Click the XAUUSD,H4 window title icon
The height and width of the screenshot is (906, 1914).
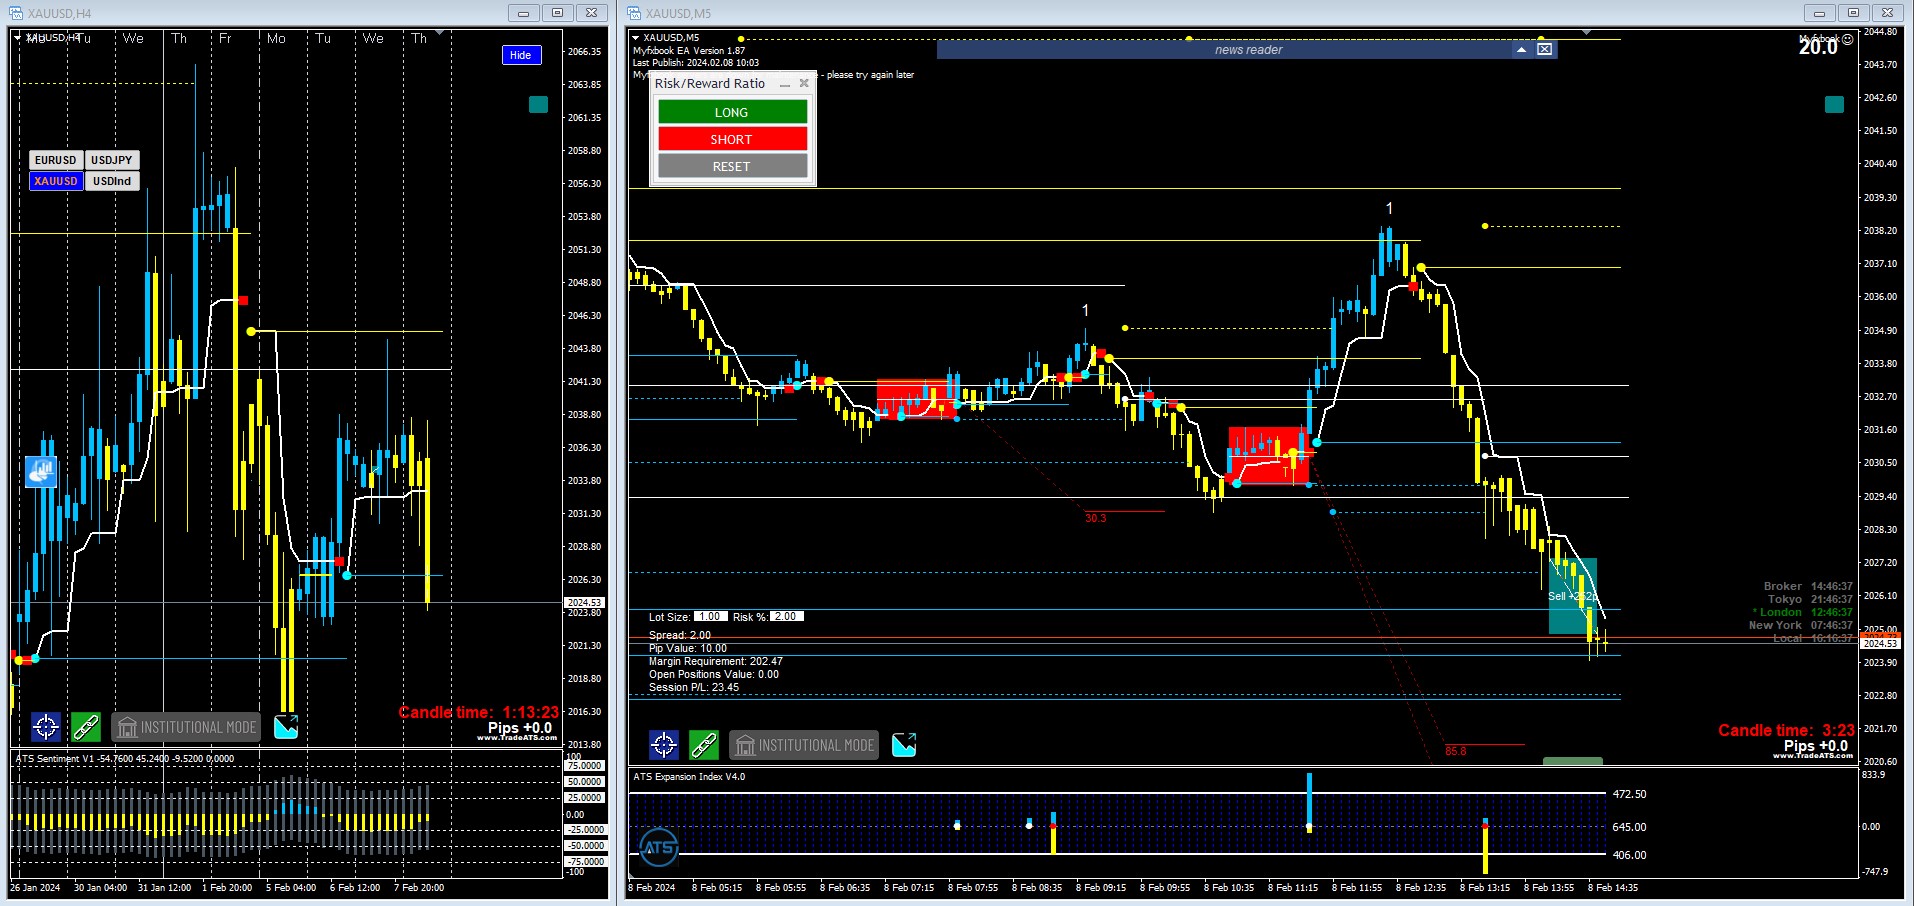click(x=16, y=13)
